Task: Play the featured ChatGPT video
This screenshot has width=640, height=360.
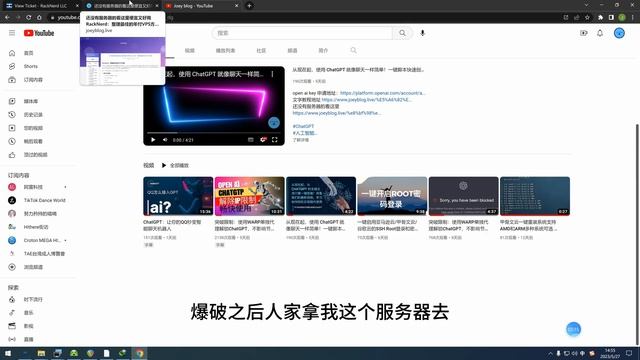Action: (x=153, y=140)
